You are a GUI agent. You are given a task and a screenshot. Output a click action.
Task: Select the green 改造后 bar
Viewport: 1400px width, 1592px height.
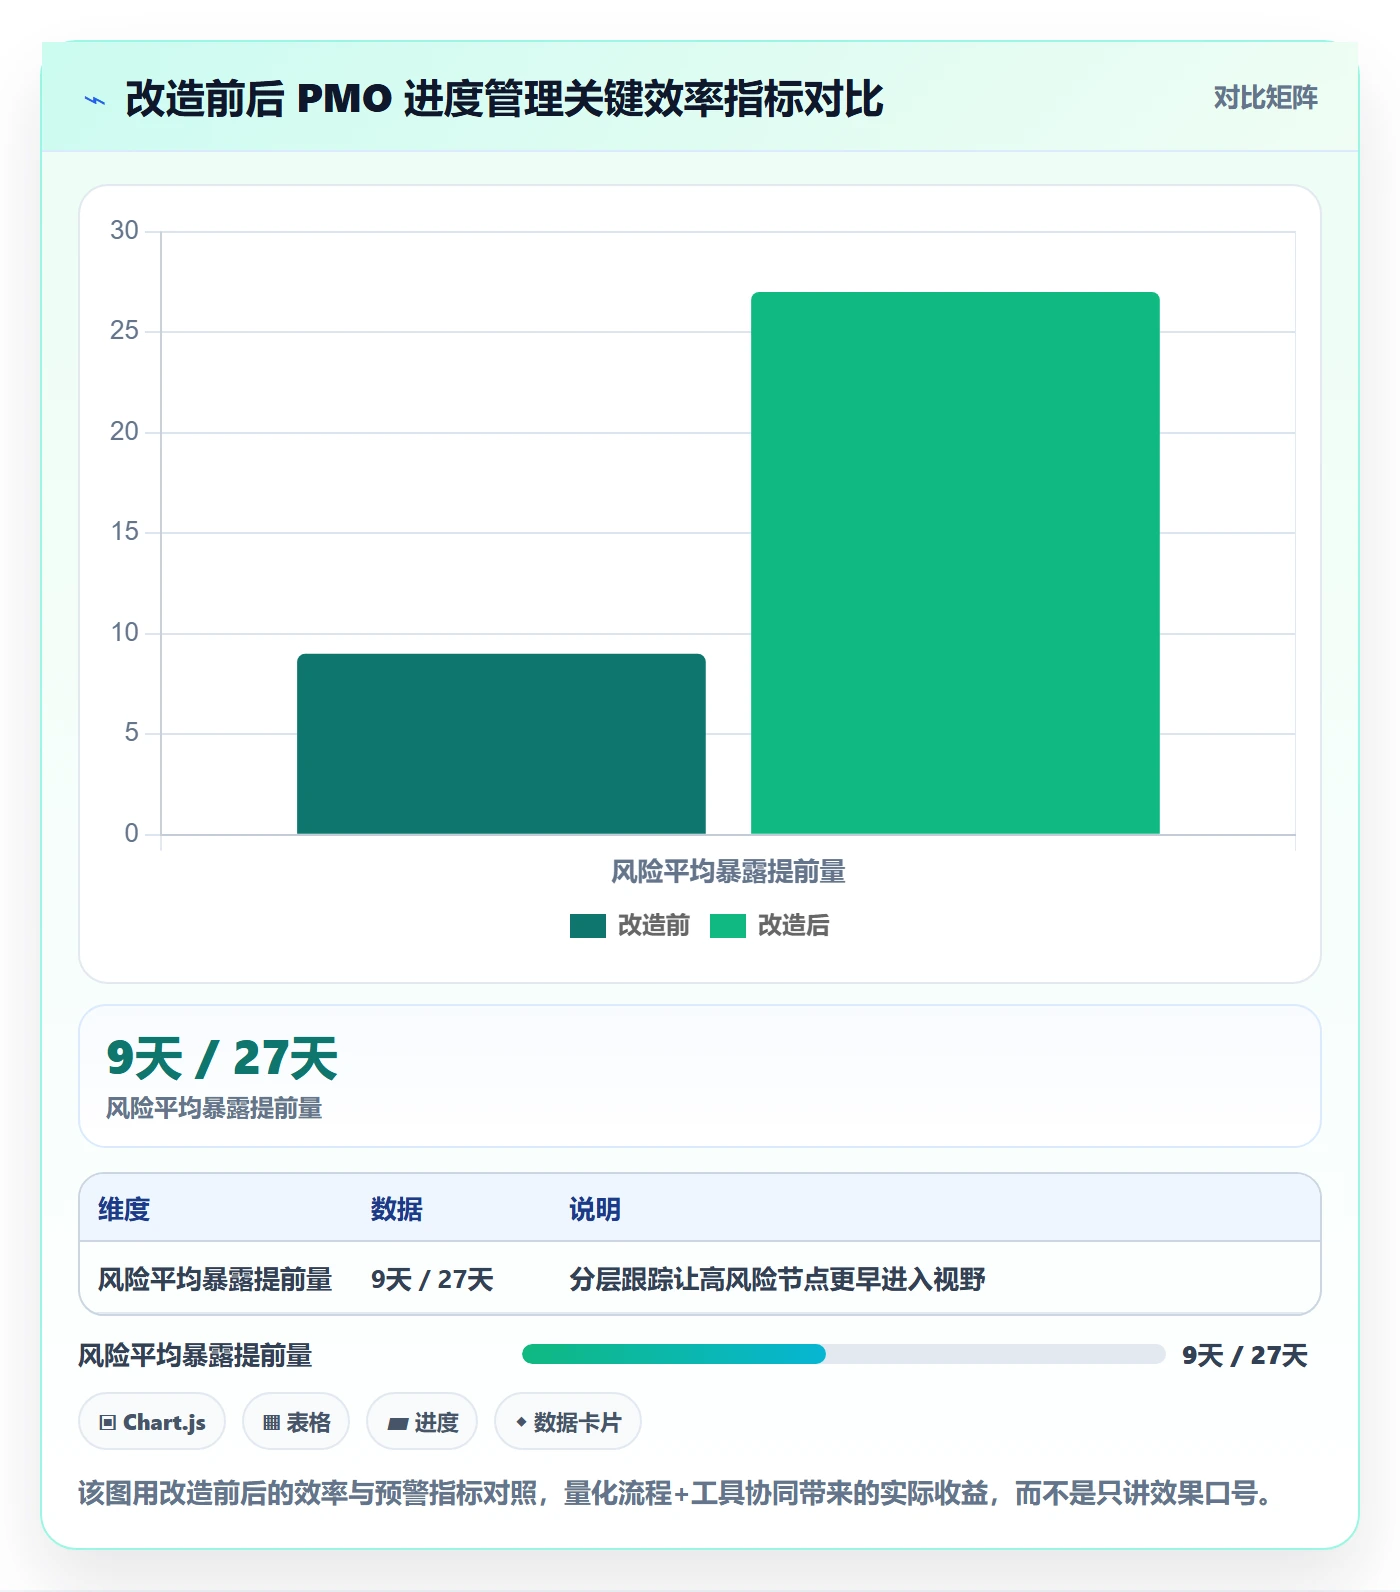[955, 563]
